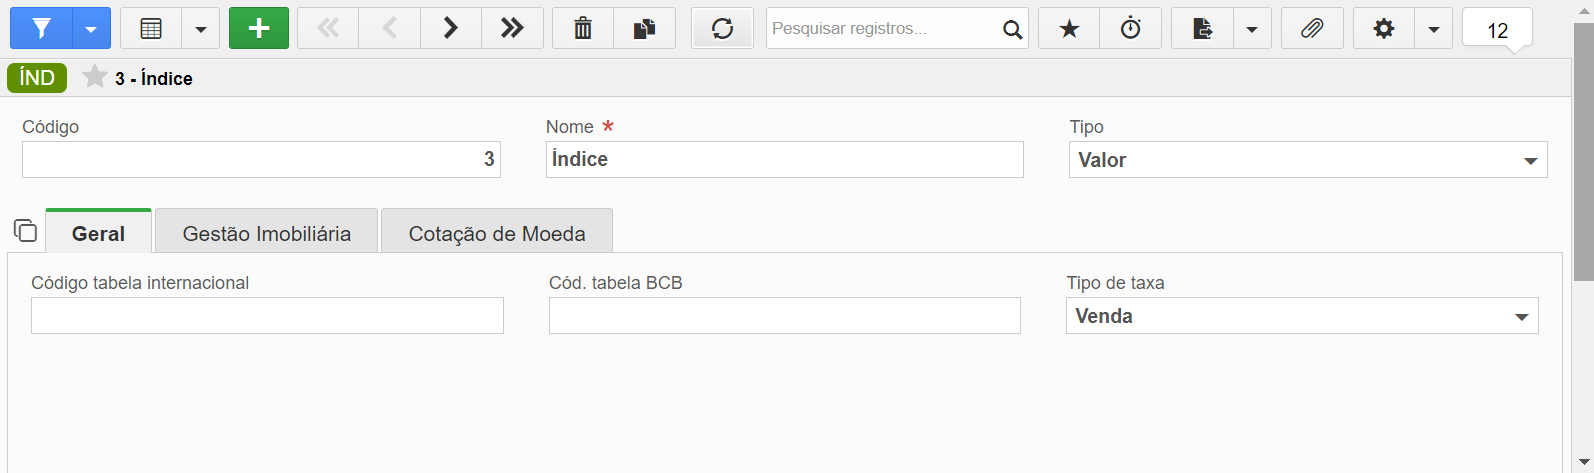Refresh the record with reload icon

coord(722,29)
